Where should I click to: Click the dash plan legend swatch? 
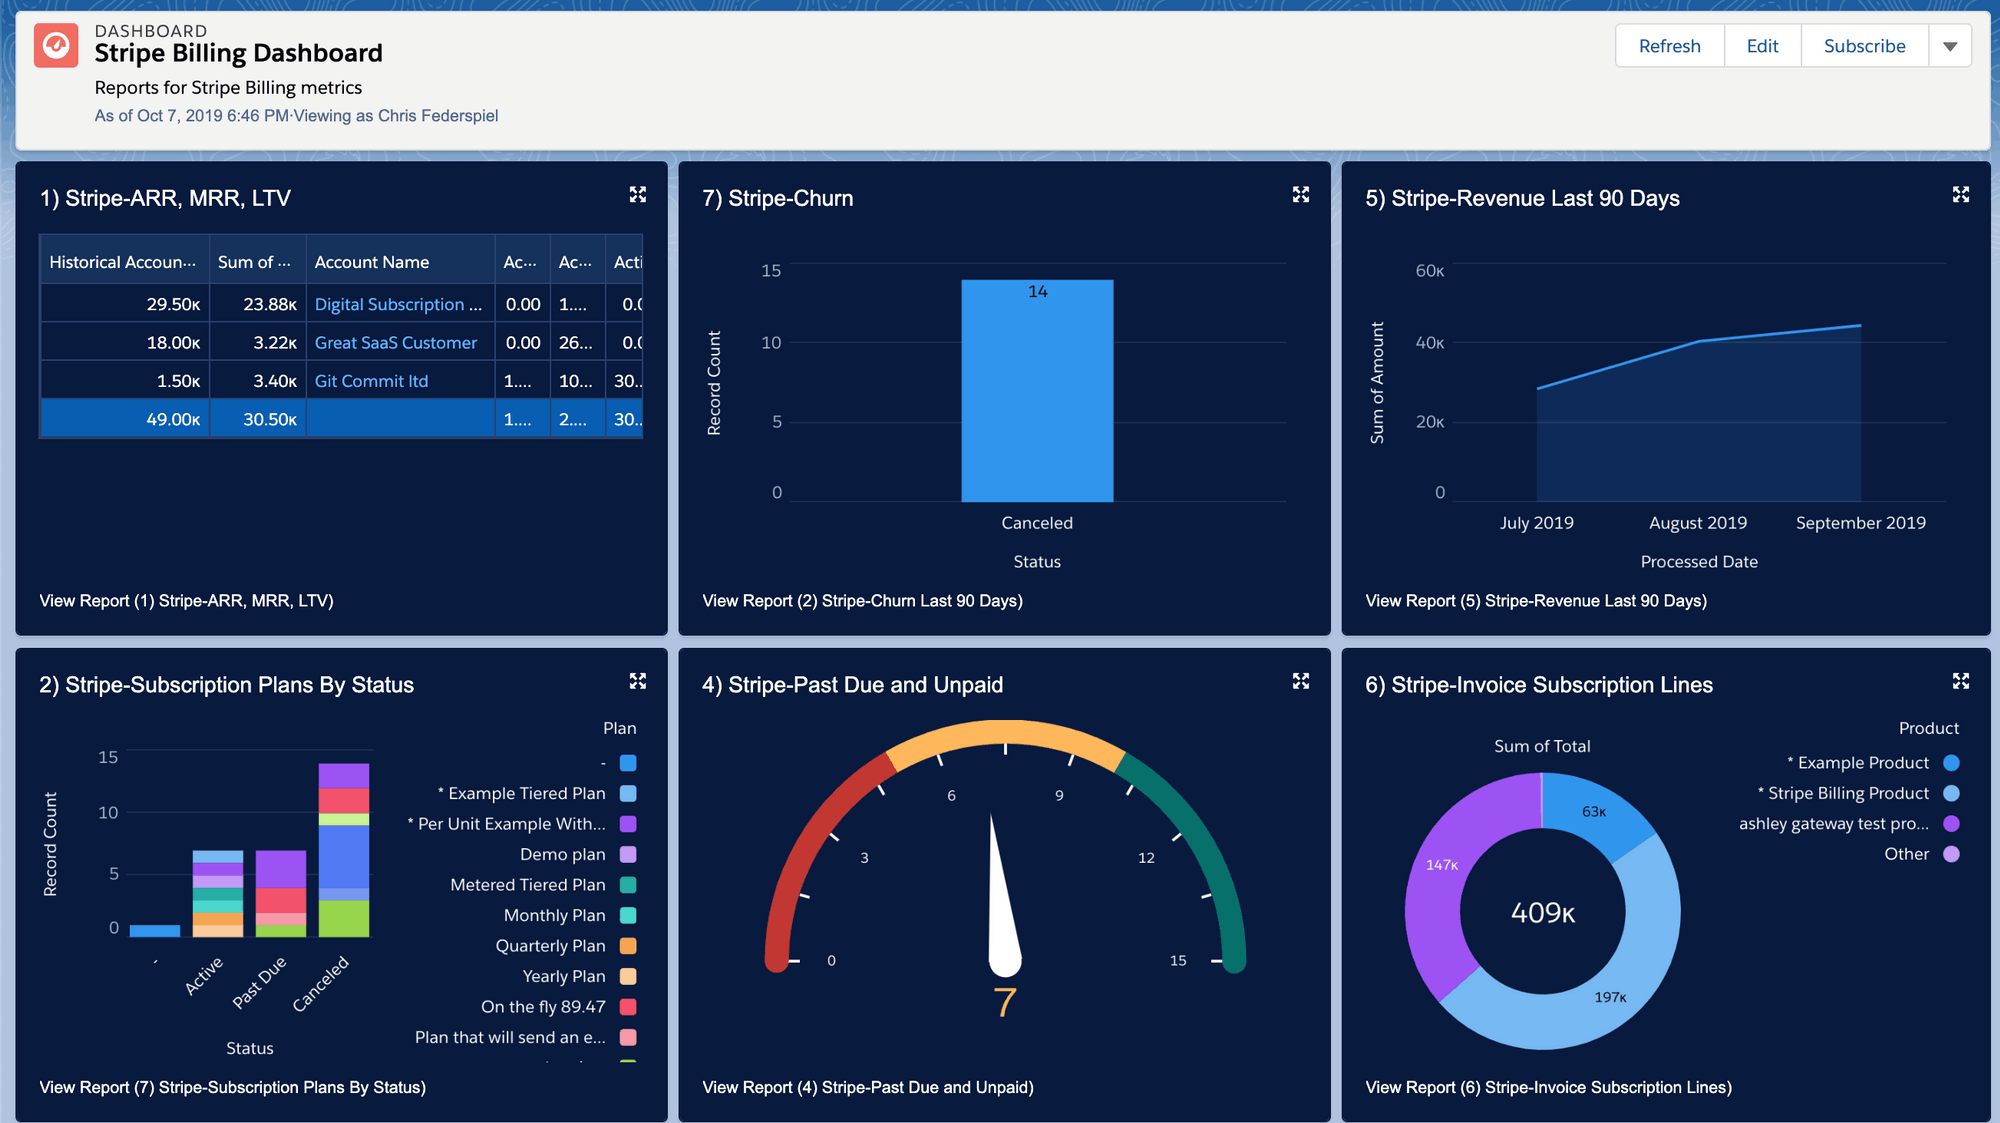(x=628, y=763)
